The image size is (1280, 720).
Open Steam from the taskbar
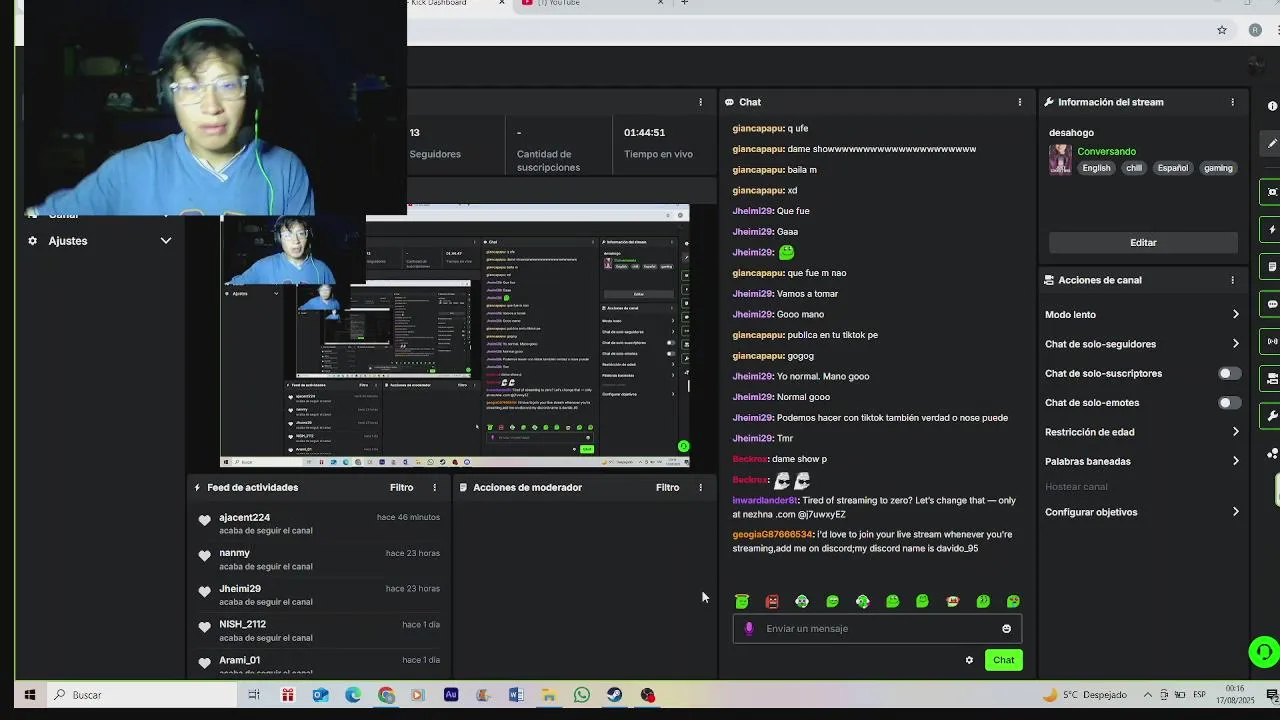coord(615,695)
